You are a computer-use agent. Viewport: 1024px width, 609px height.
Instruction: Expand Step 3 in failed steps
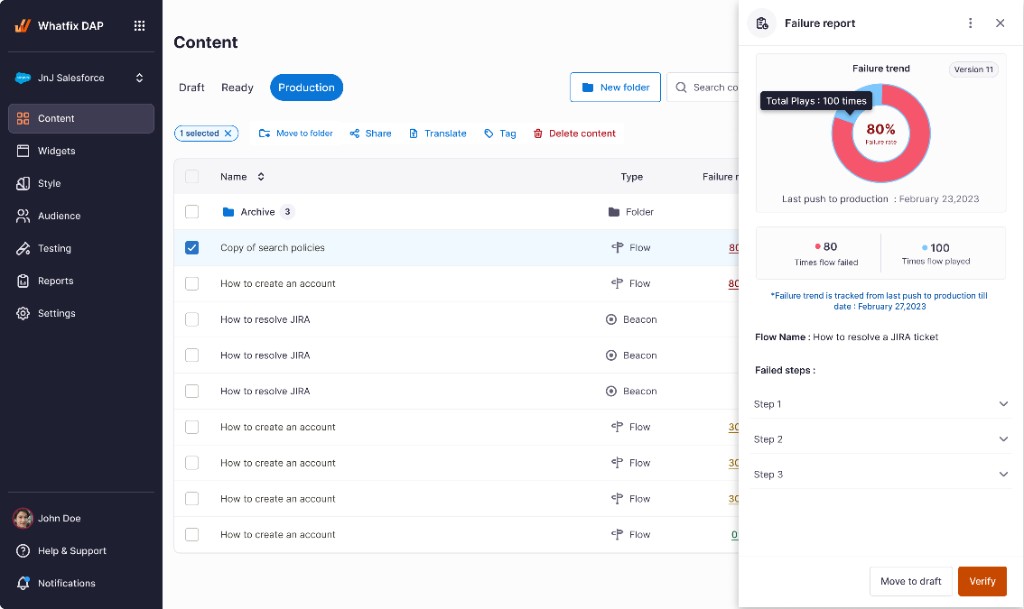click(x=881, y=475)
